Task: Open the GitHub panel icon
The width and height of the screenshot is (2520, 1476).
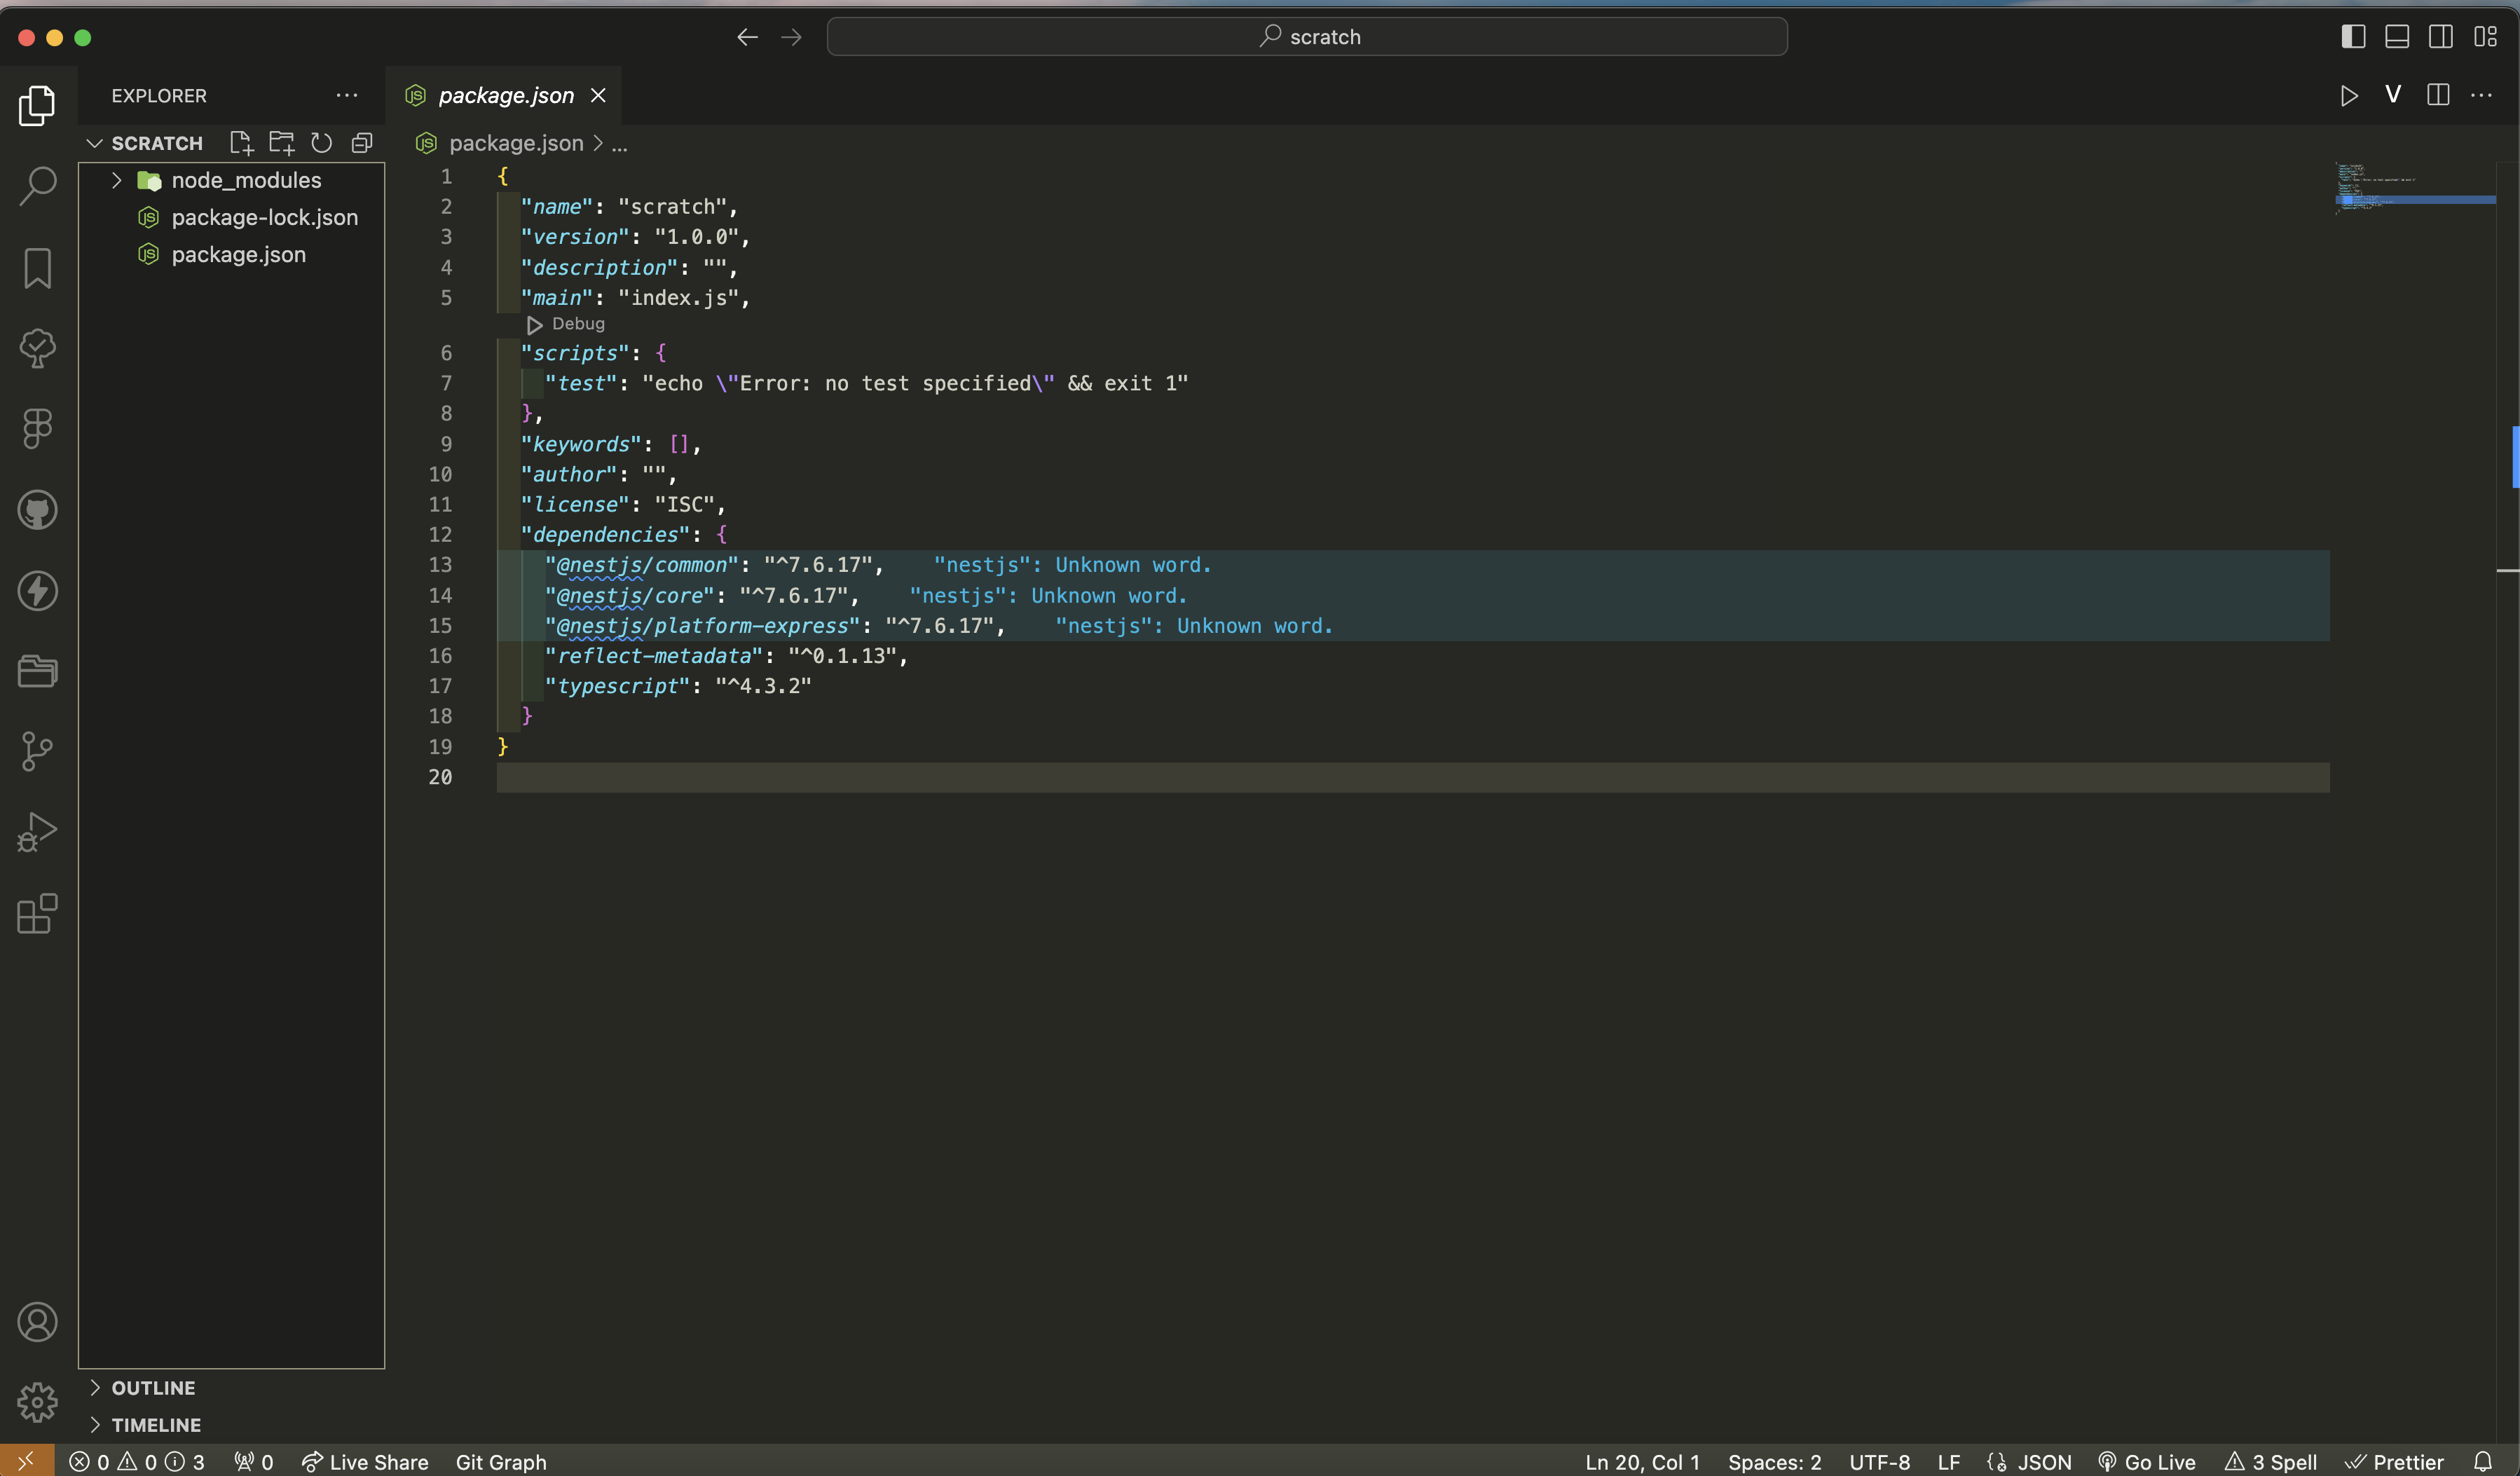Action: 37,510
